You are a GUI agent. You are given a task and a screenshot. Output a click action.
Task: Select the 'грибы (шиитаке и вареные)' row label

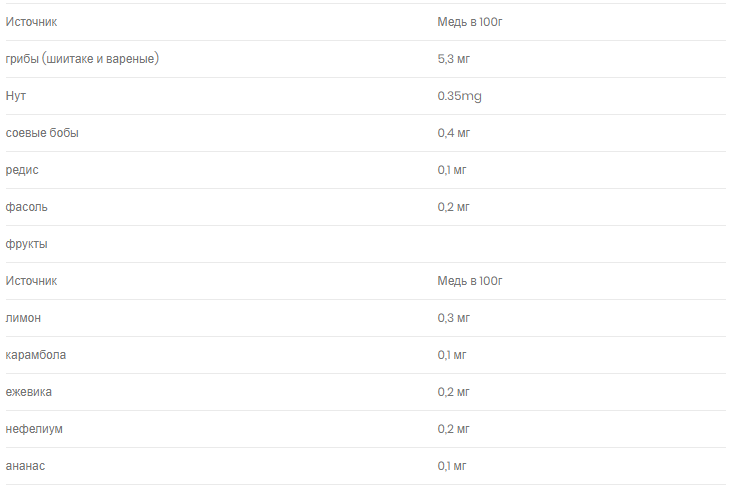tap(82, 59)
